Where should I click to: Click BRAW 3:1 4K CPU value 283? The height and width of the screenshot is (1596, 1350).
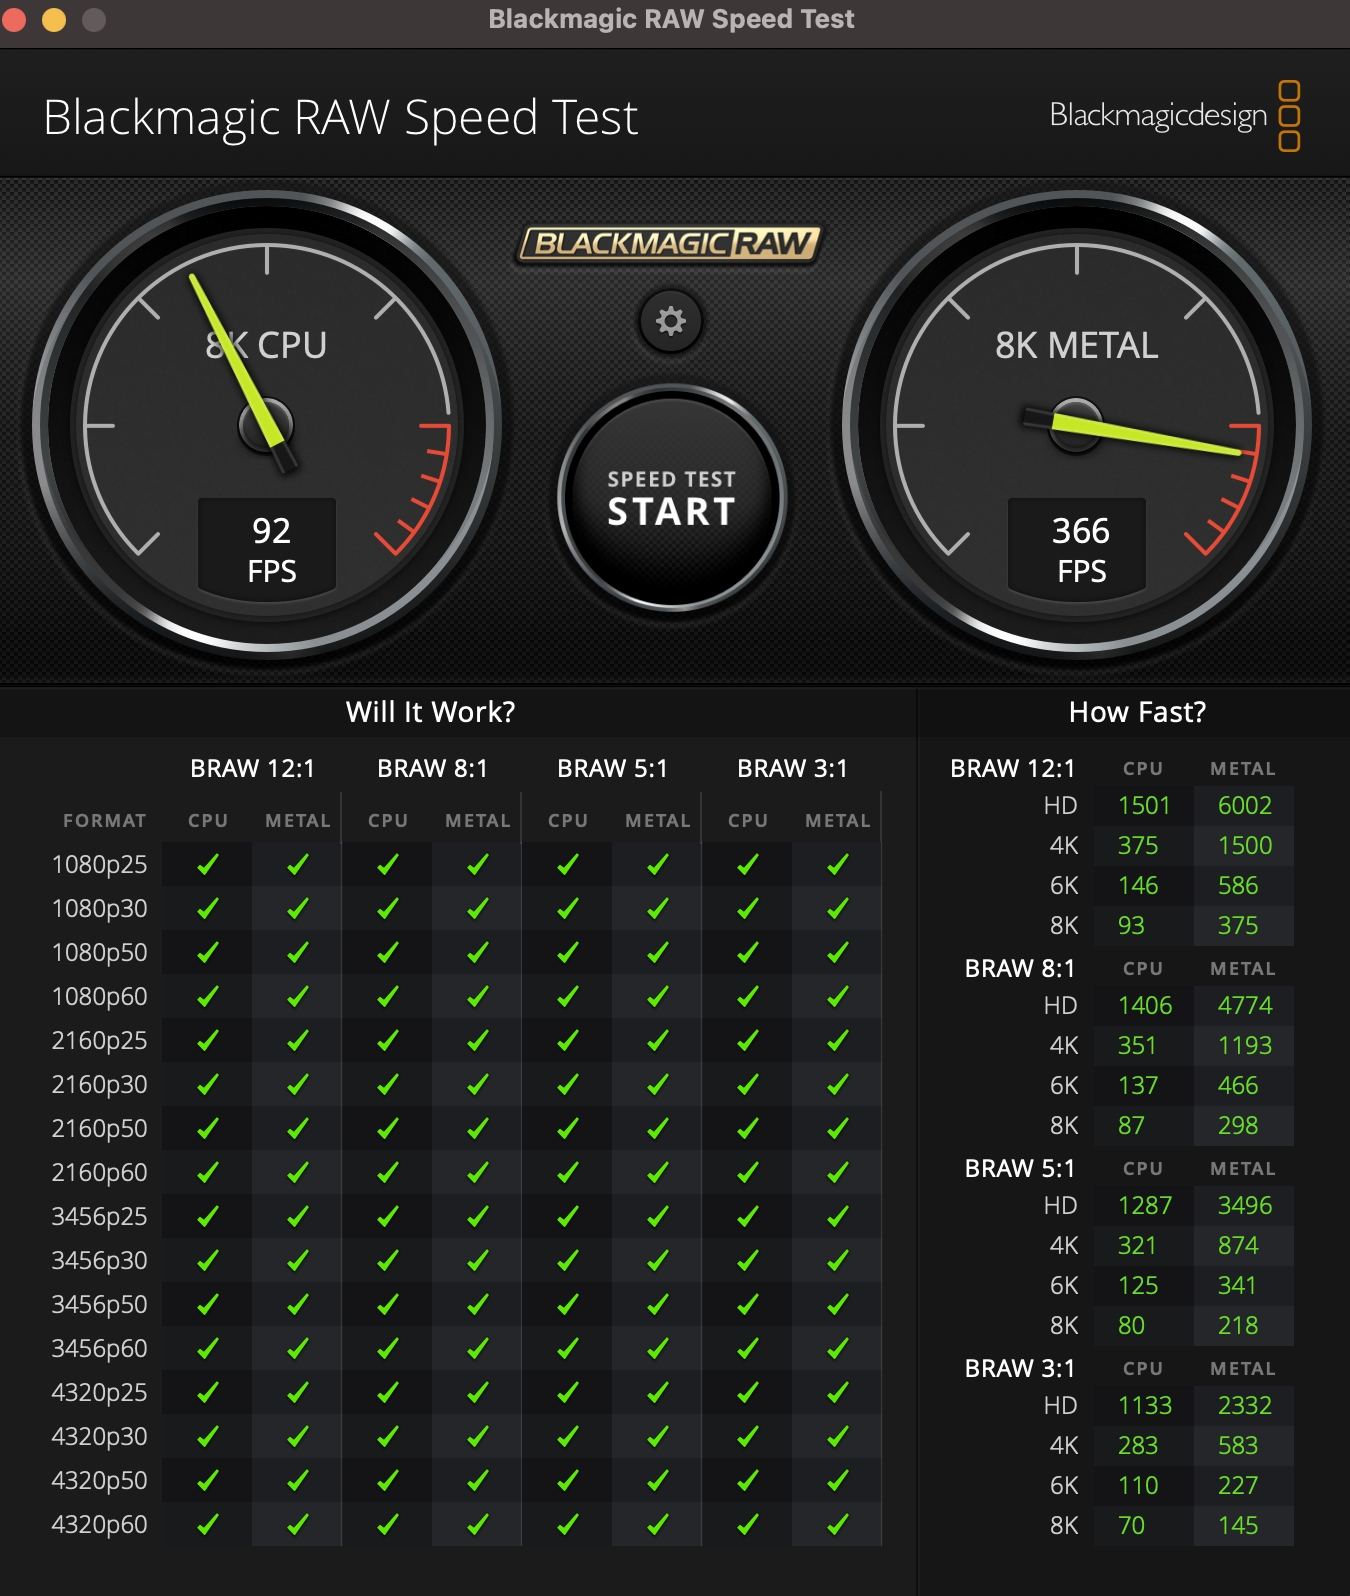point(1138,1446)
